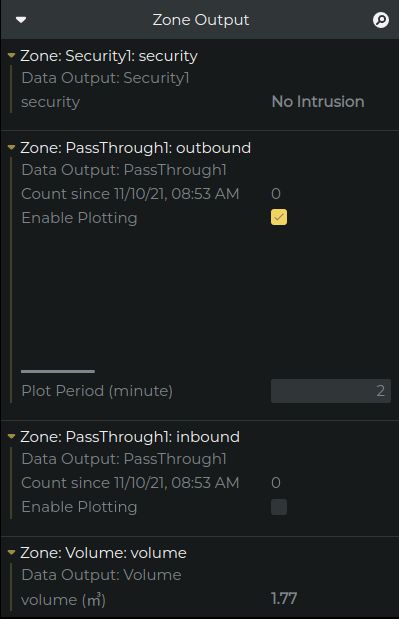Screen dimensions: 399x619
Task: Click outbound Count since 11/10/21 row
Action: coord(151,194)
